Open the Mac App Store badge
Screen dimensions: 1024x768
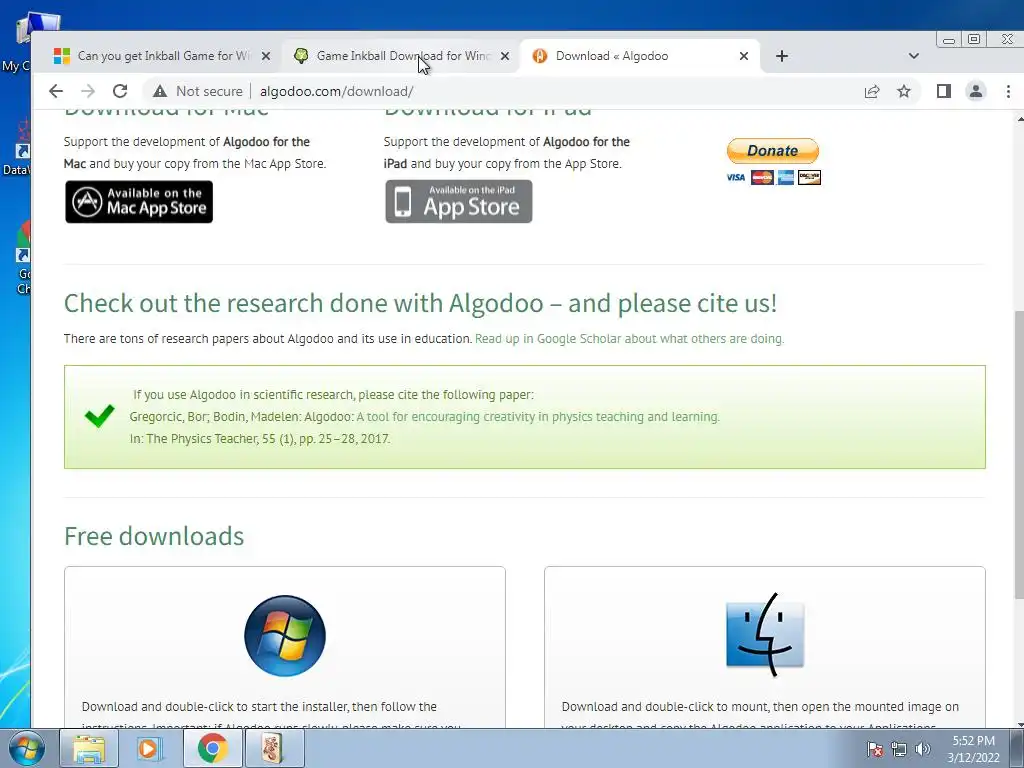tap(139, 202)
